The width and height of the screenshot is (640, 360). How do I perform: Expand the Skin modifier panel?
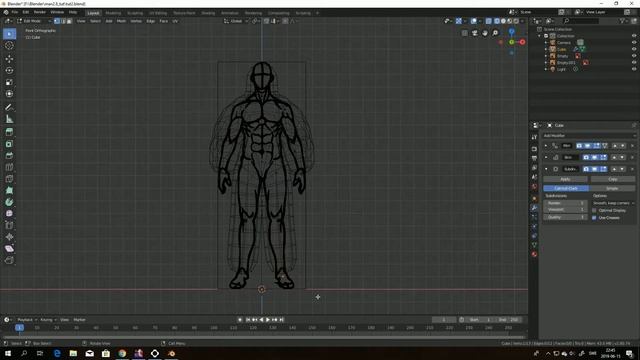pyautogui.click(x=546, y=157)
